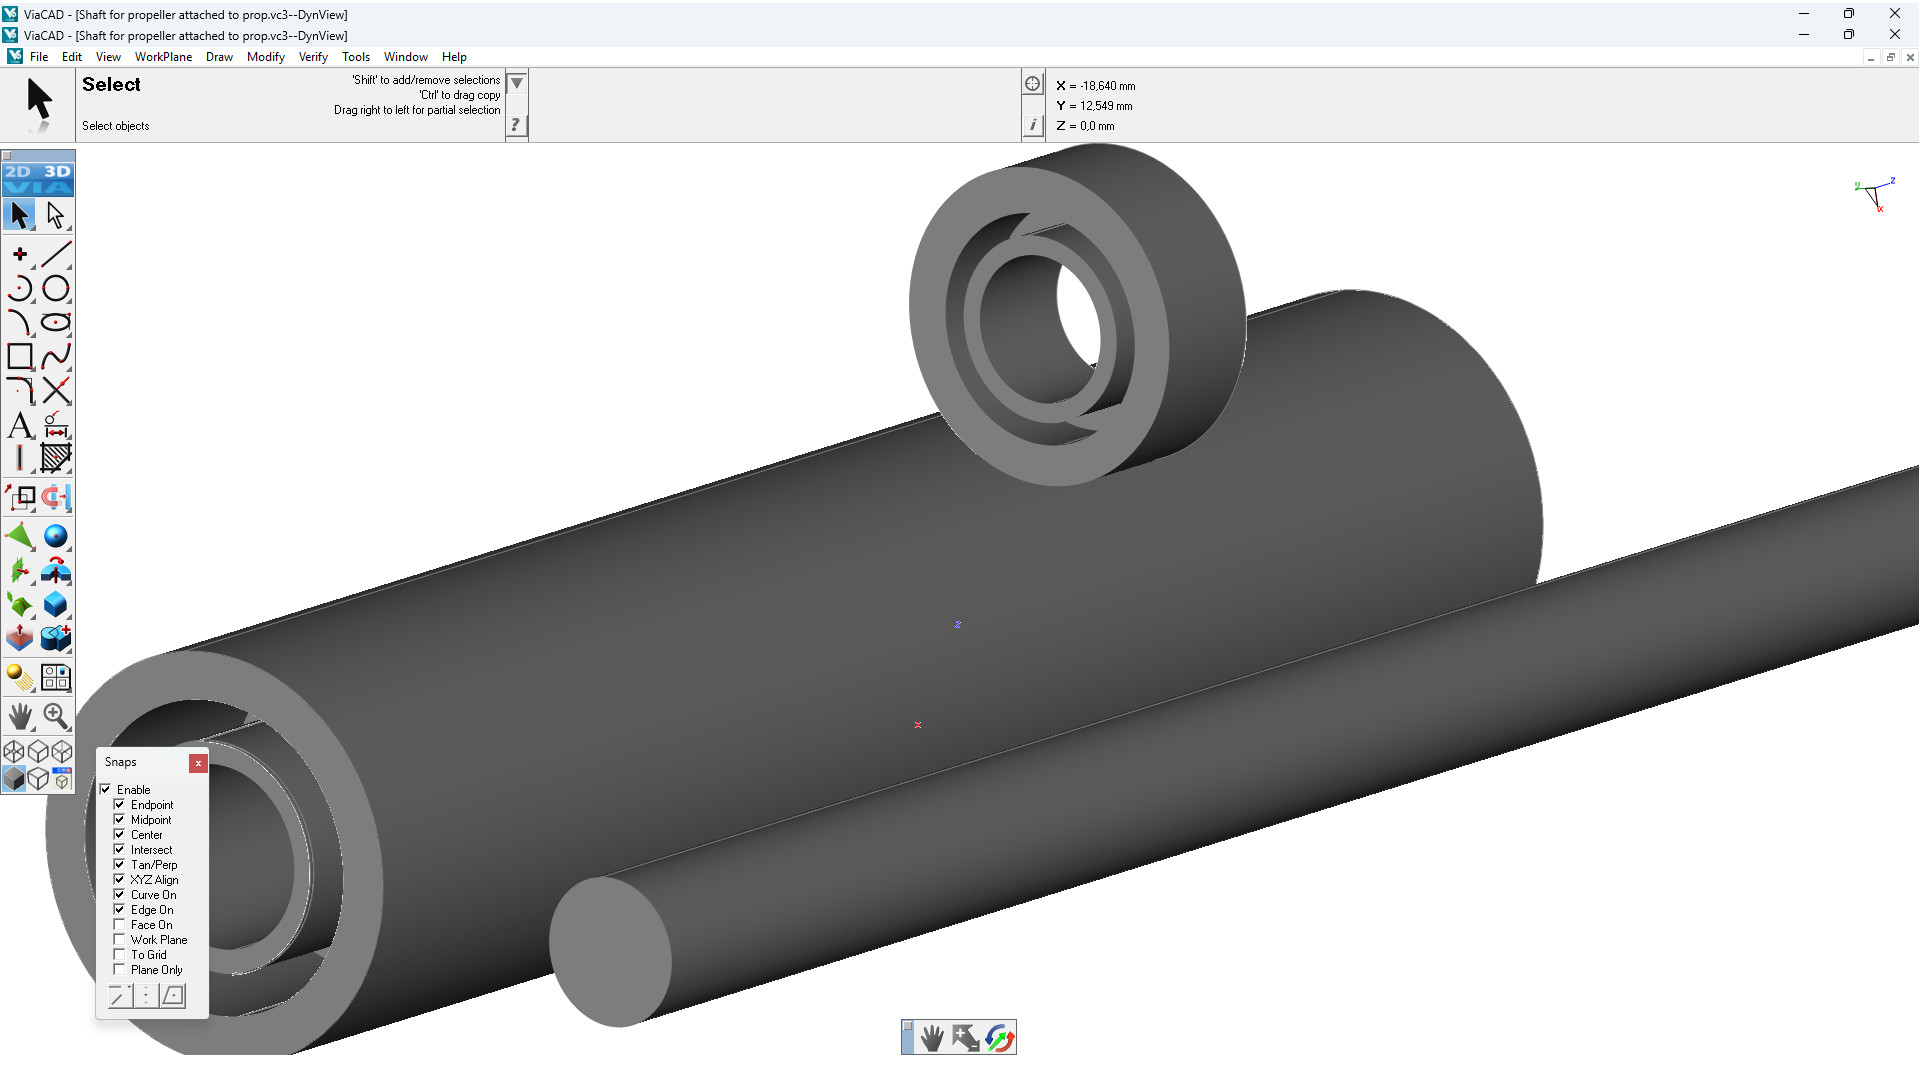
Task: Enable the Face On snap
Action: pos(119,925)
